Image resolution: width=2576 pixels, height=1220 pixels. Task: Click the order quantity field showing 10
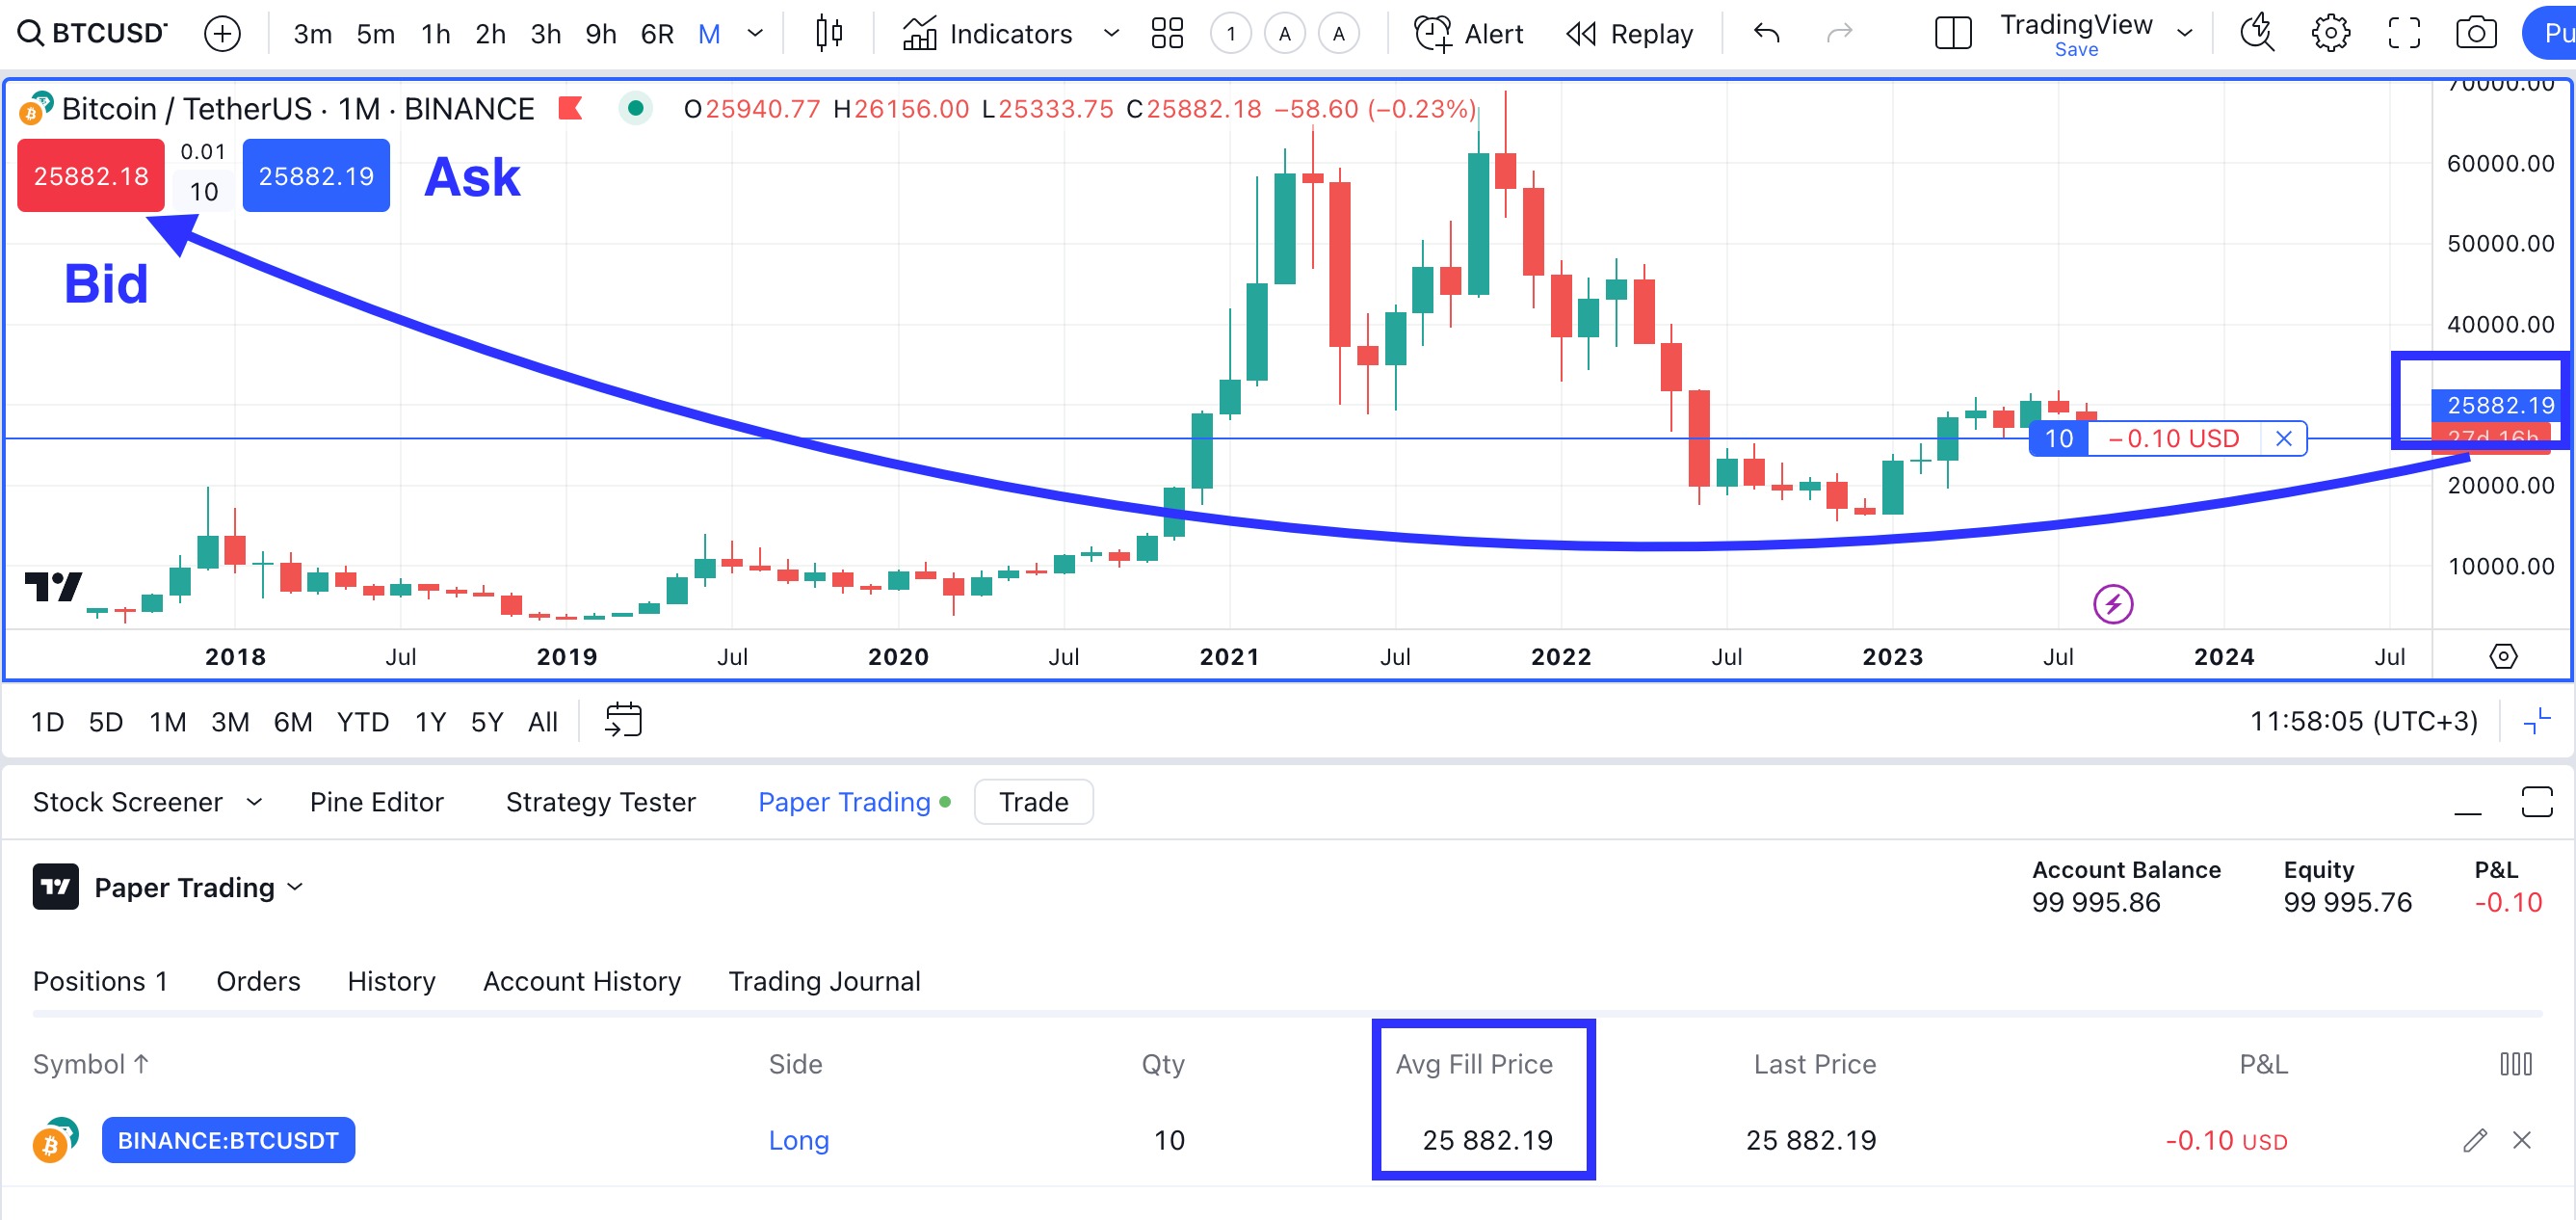tap(204, 192)
